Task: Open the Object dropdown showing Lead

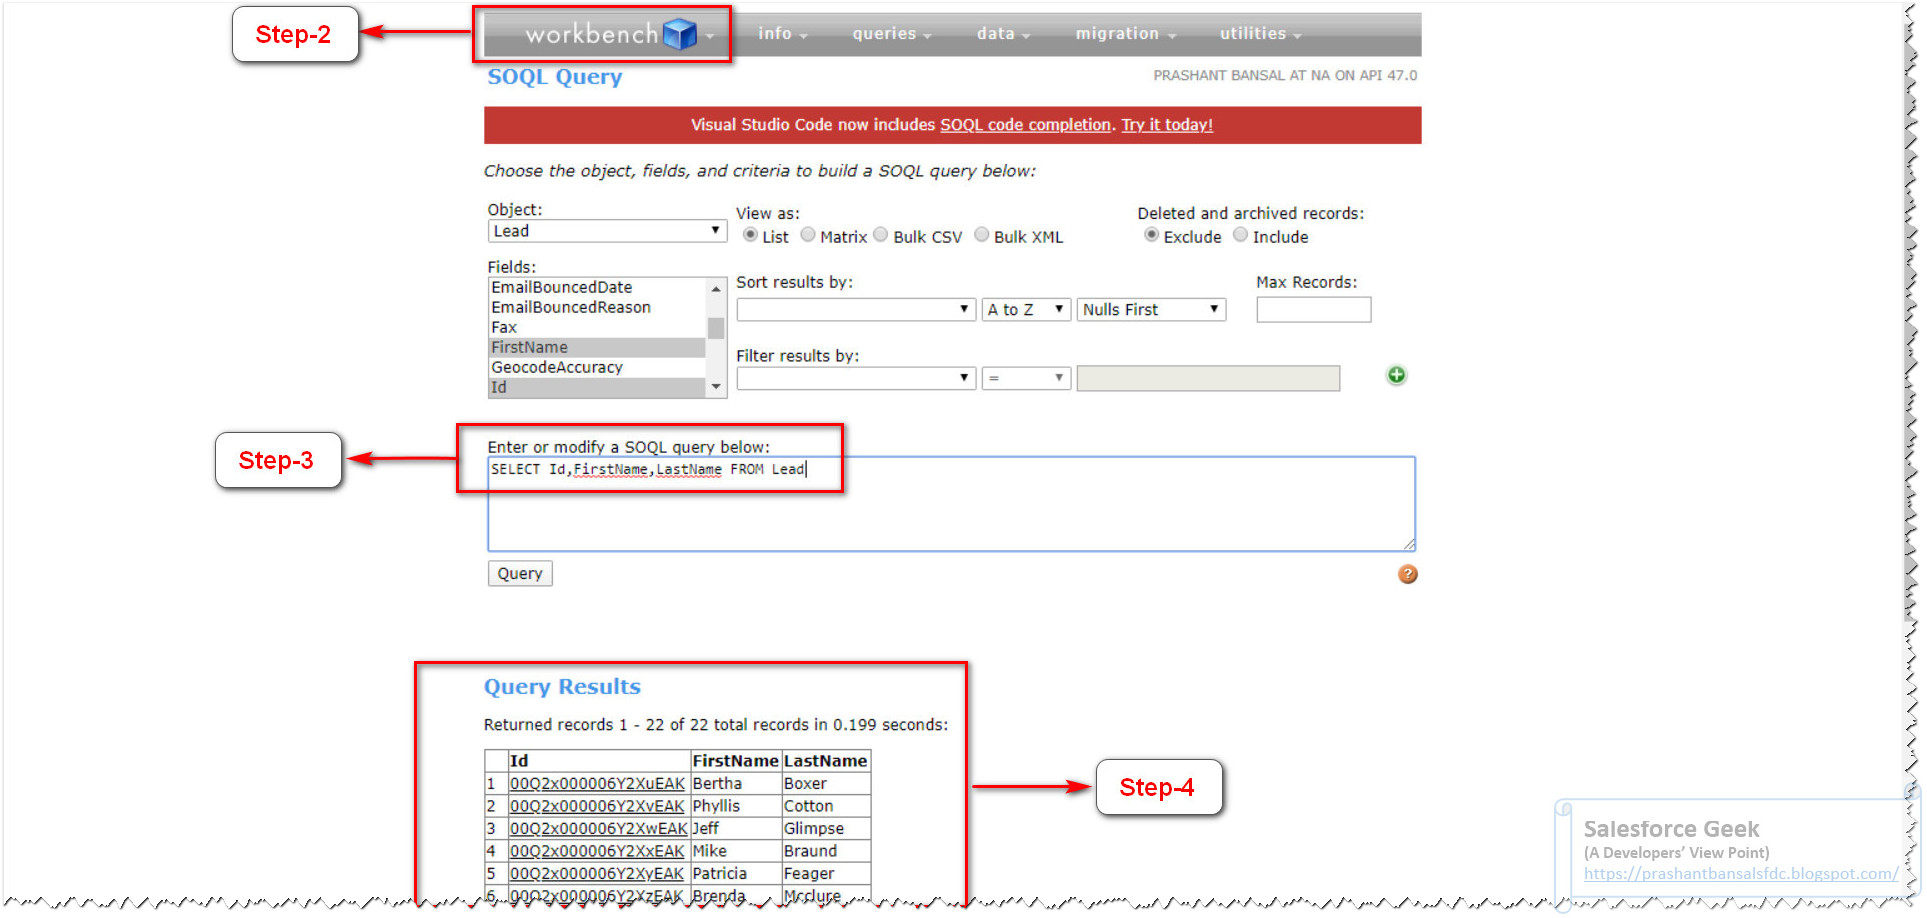Action: pyautogui.click(x=607, y=231)
